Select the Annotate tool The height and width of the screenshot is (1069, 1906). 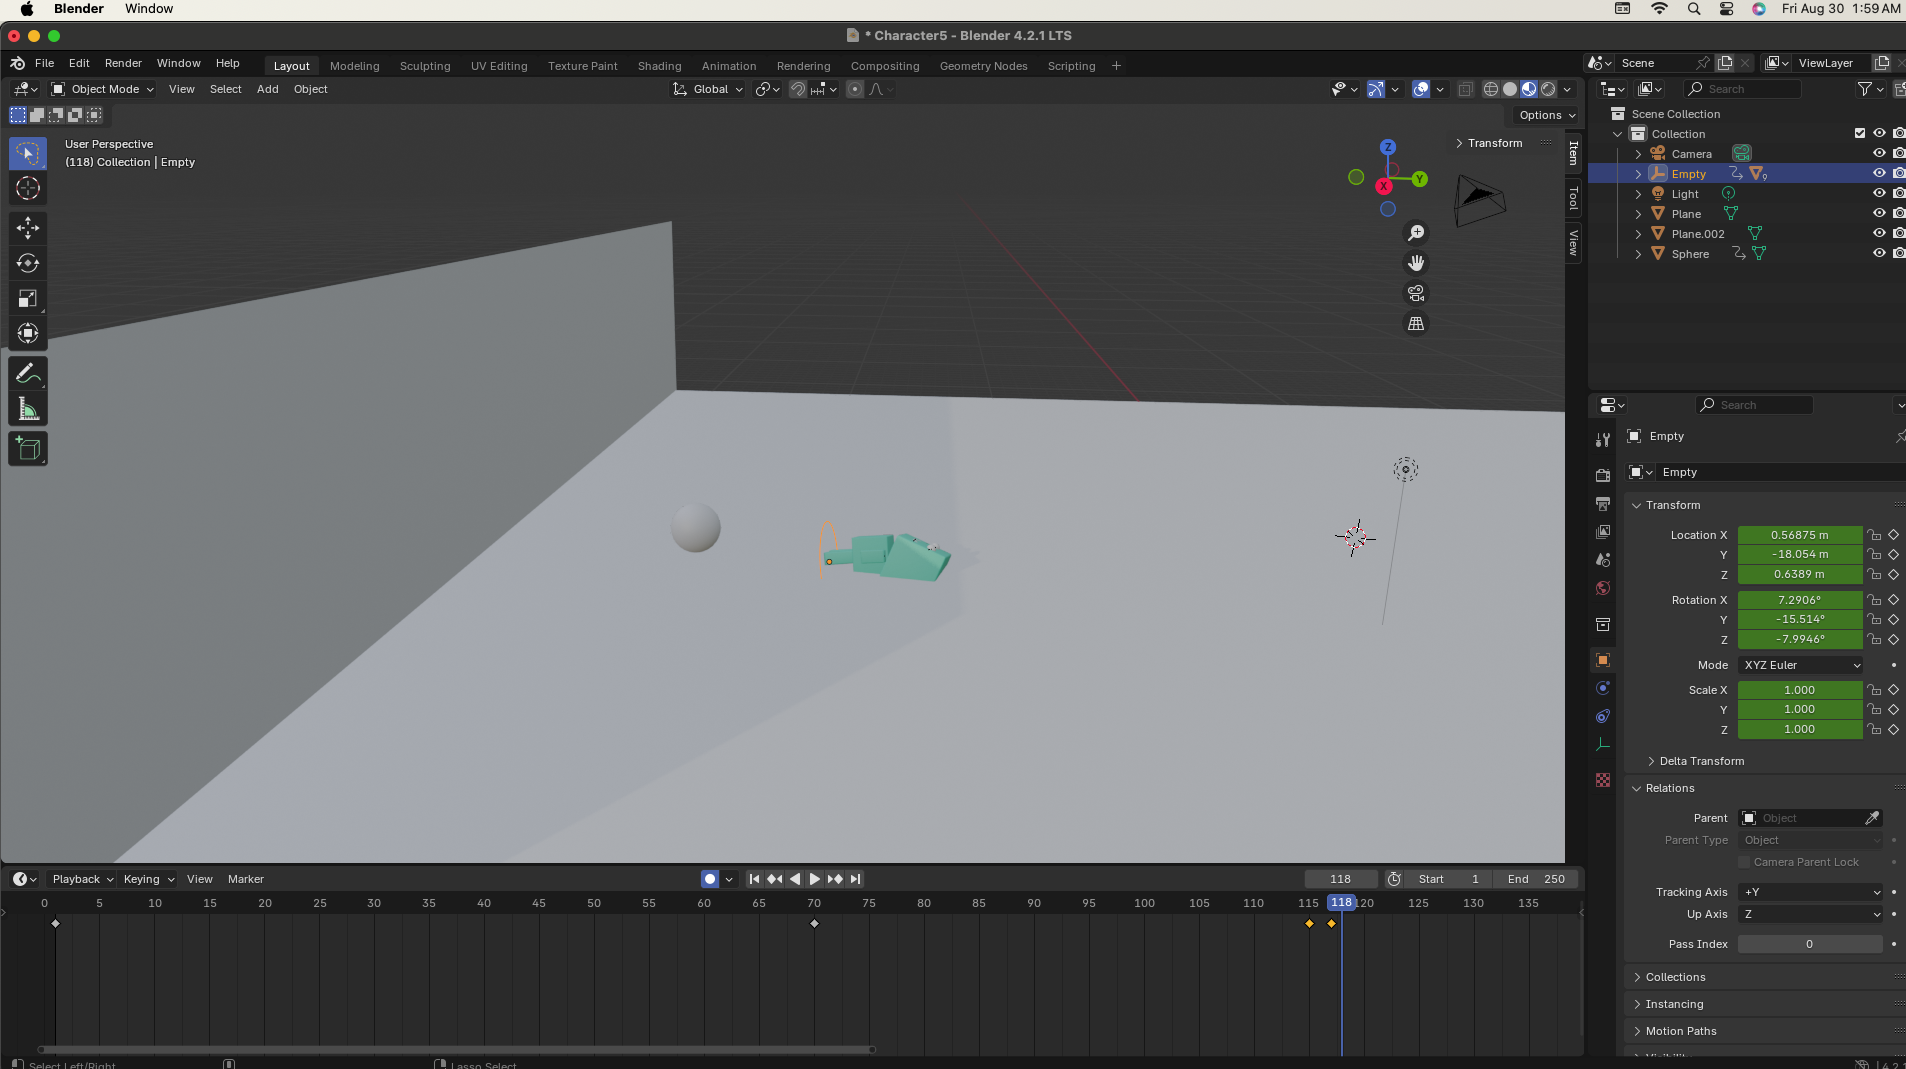(x=28, y=374)
